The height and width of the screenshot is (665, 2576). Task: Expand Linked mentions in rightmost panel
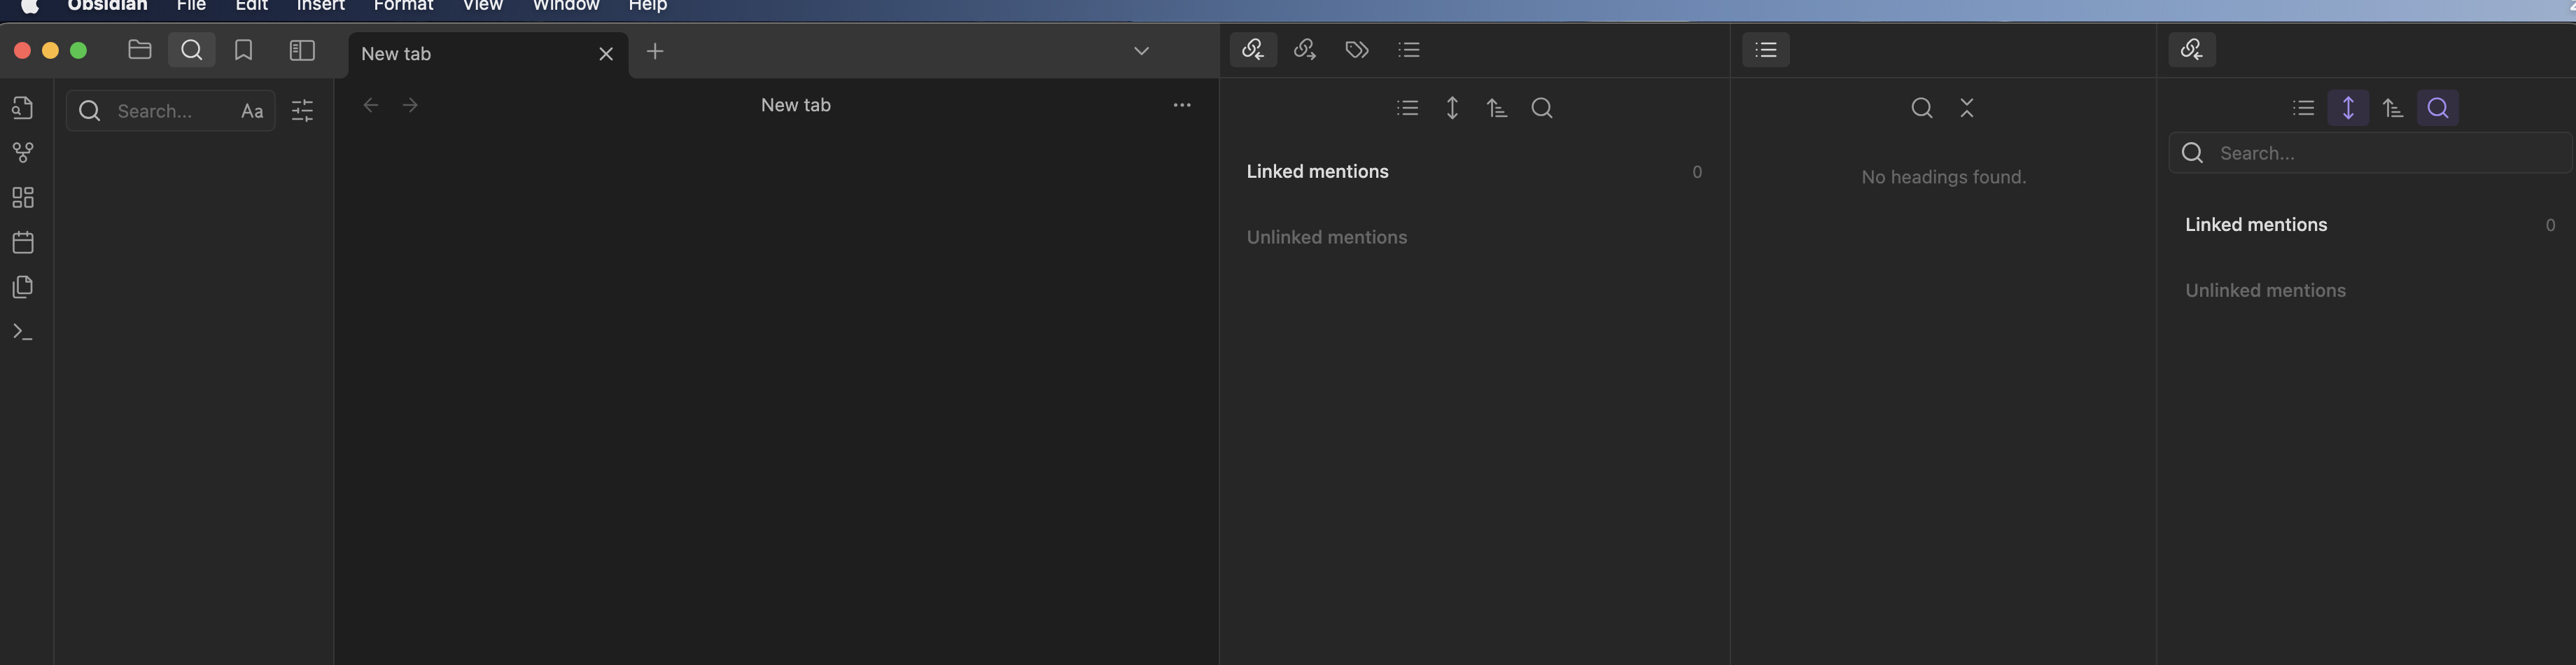click(x=2370, y=225)
